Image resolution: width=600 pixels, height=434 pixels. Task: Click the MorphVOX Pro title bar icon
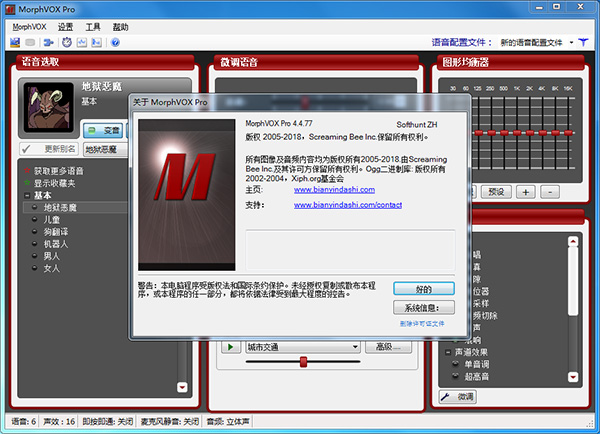point(10,9)
